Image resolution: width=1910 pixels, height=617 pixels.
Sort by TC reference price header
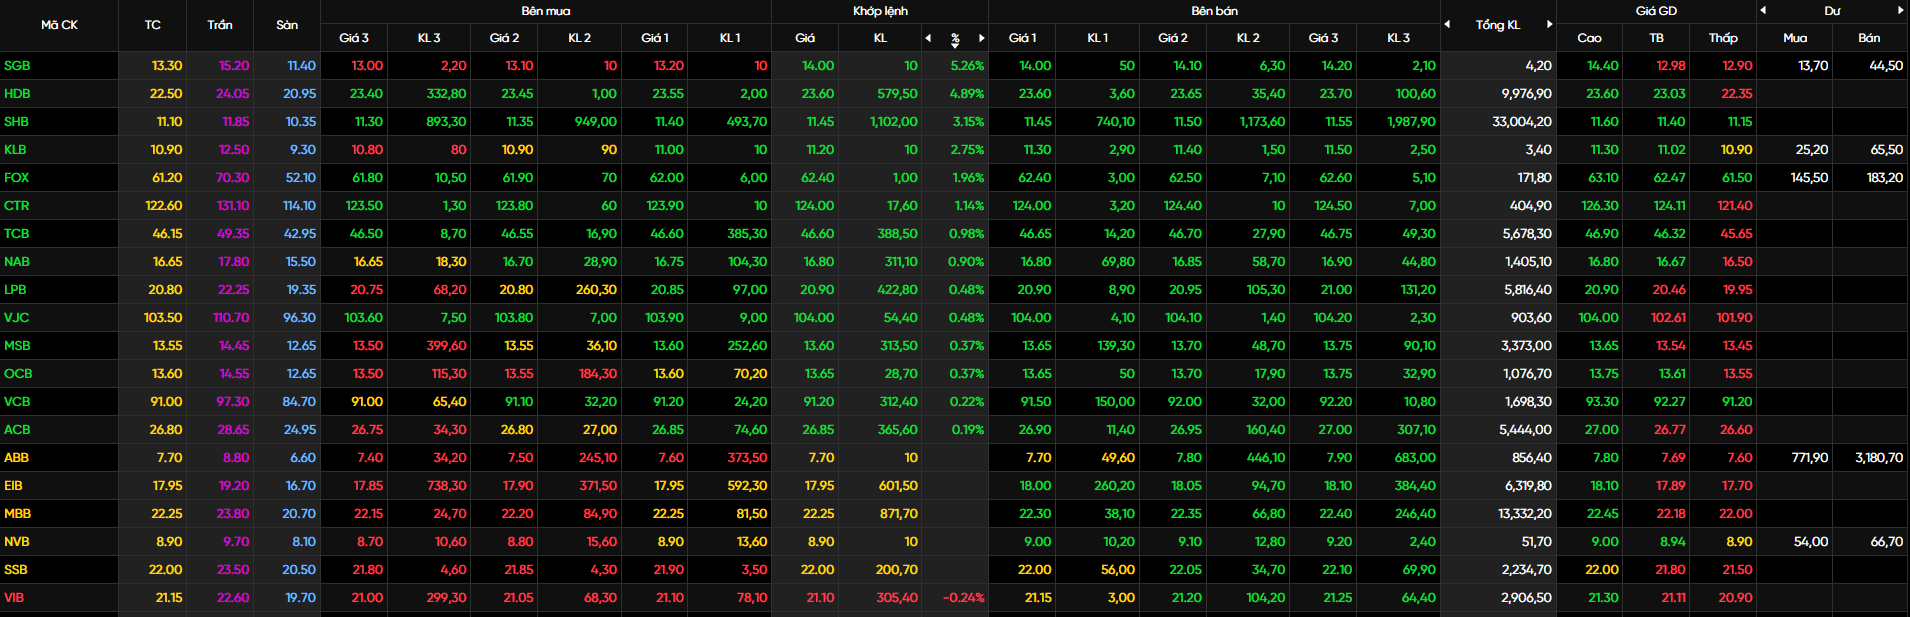pos(152,25)
